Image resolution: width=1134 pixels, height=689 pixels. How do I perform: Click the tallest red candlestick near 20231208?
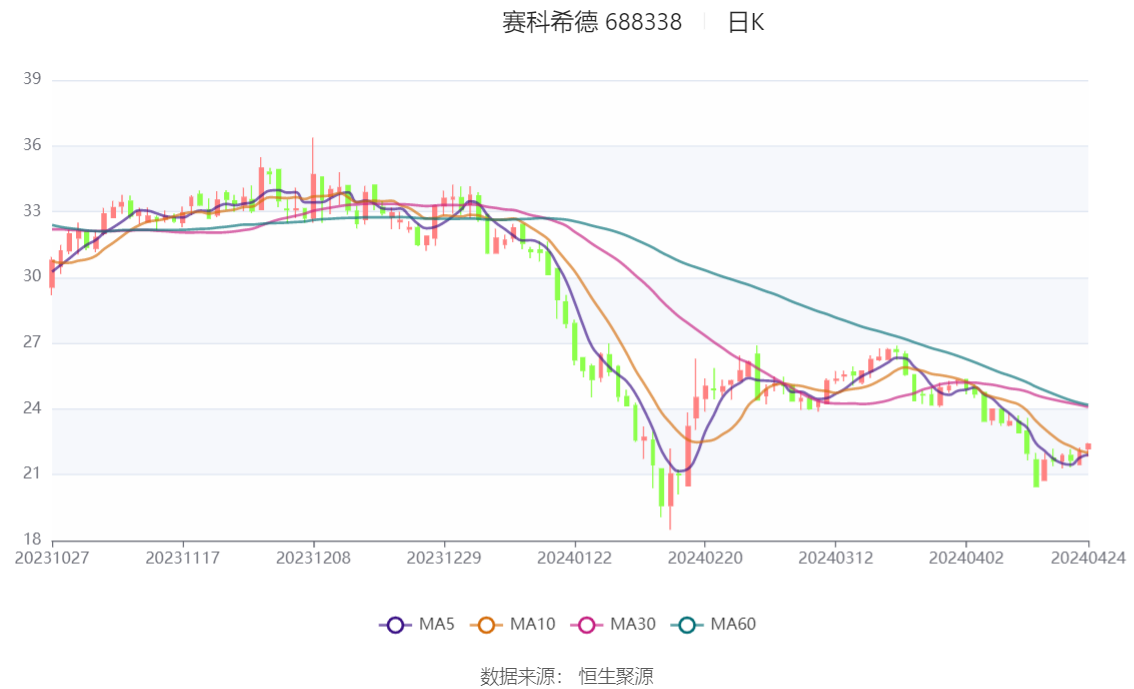point(313,195)
